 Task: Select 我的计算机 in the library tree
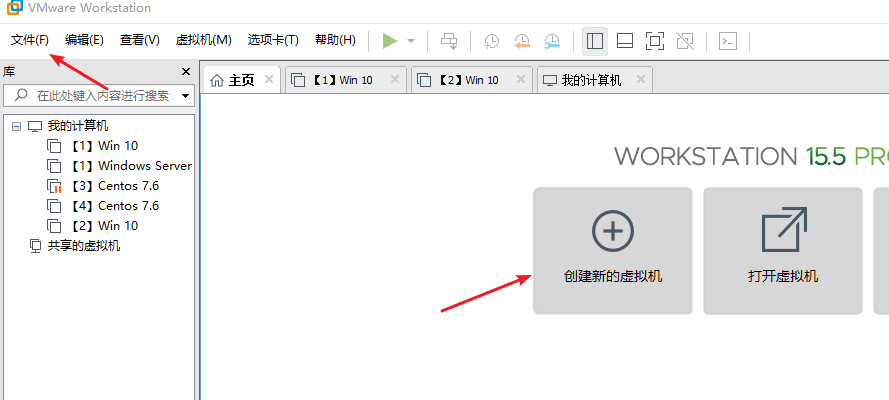pos(78,126)
